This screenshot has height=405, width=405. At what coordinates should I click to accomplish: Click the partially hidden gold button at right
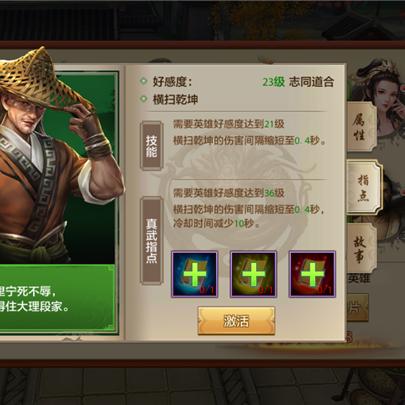[357, 308]
